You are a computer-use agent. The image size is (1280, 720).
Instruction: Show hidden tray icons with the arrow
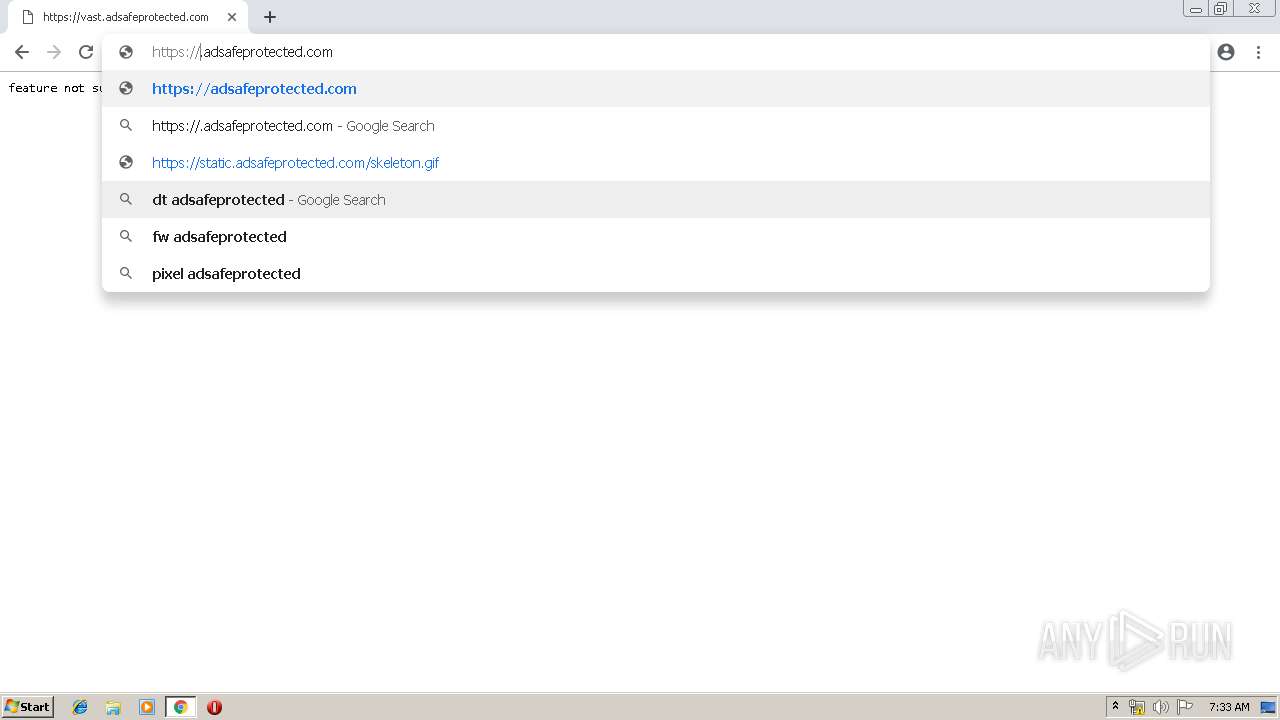1116,707
